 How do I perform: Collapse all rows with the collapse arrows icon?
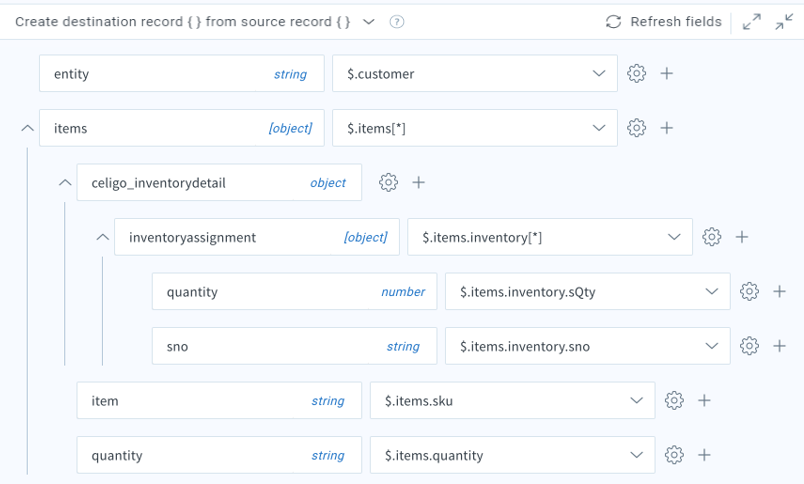[784, 22]
